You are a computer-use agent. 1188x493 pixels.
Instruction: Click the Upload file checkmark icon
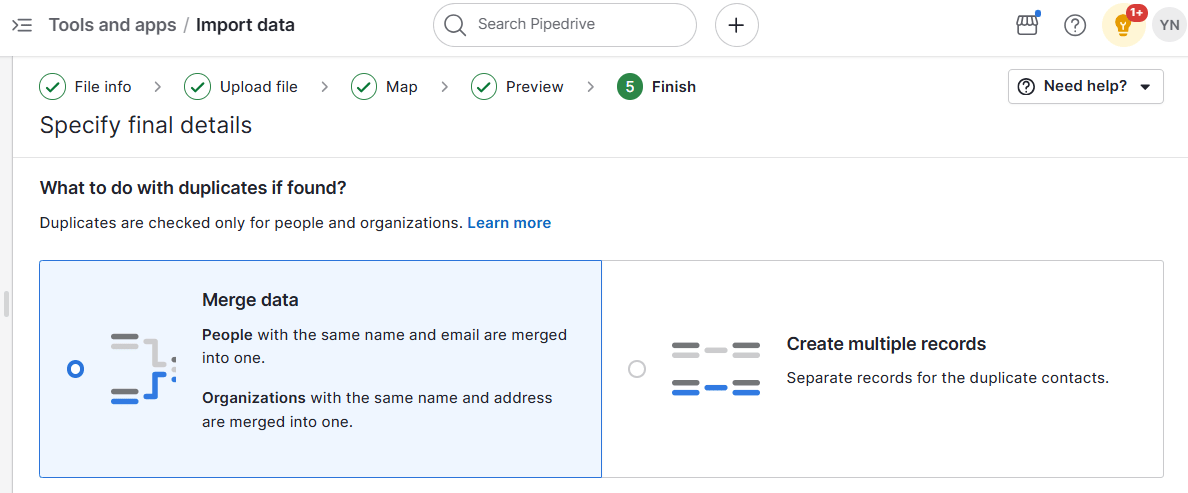tap(197, 87)
